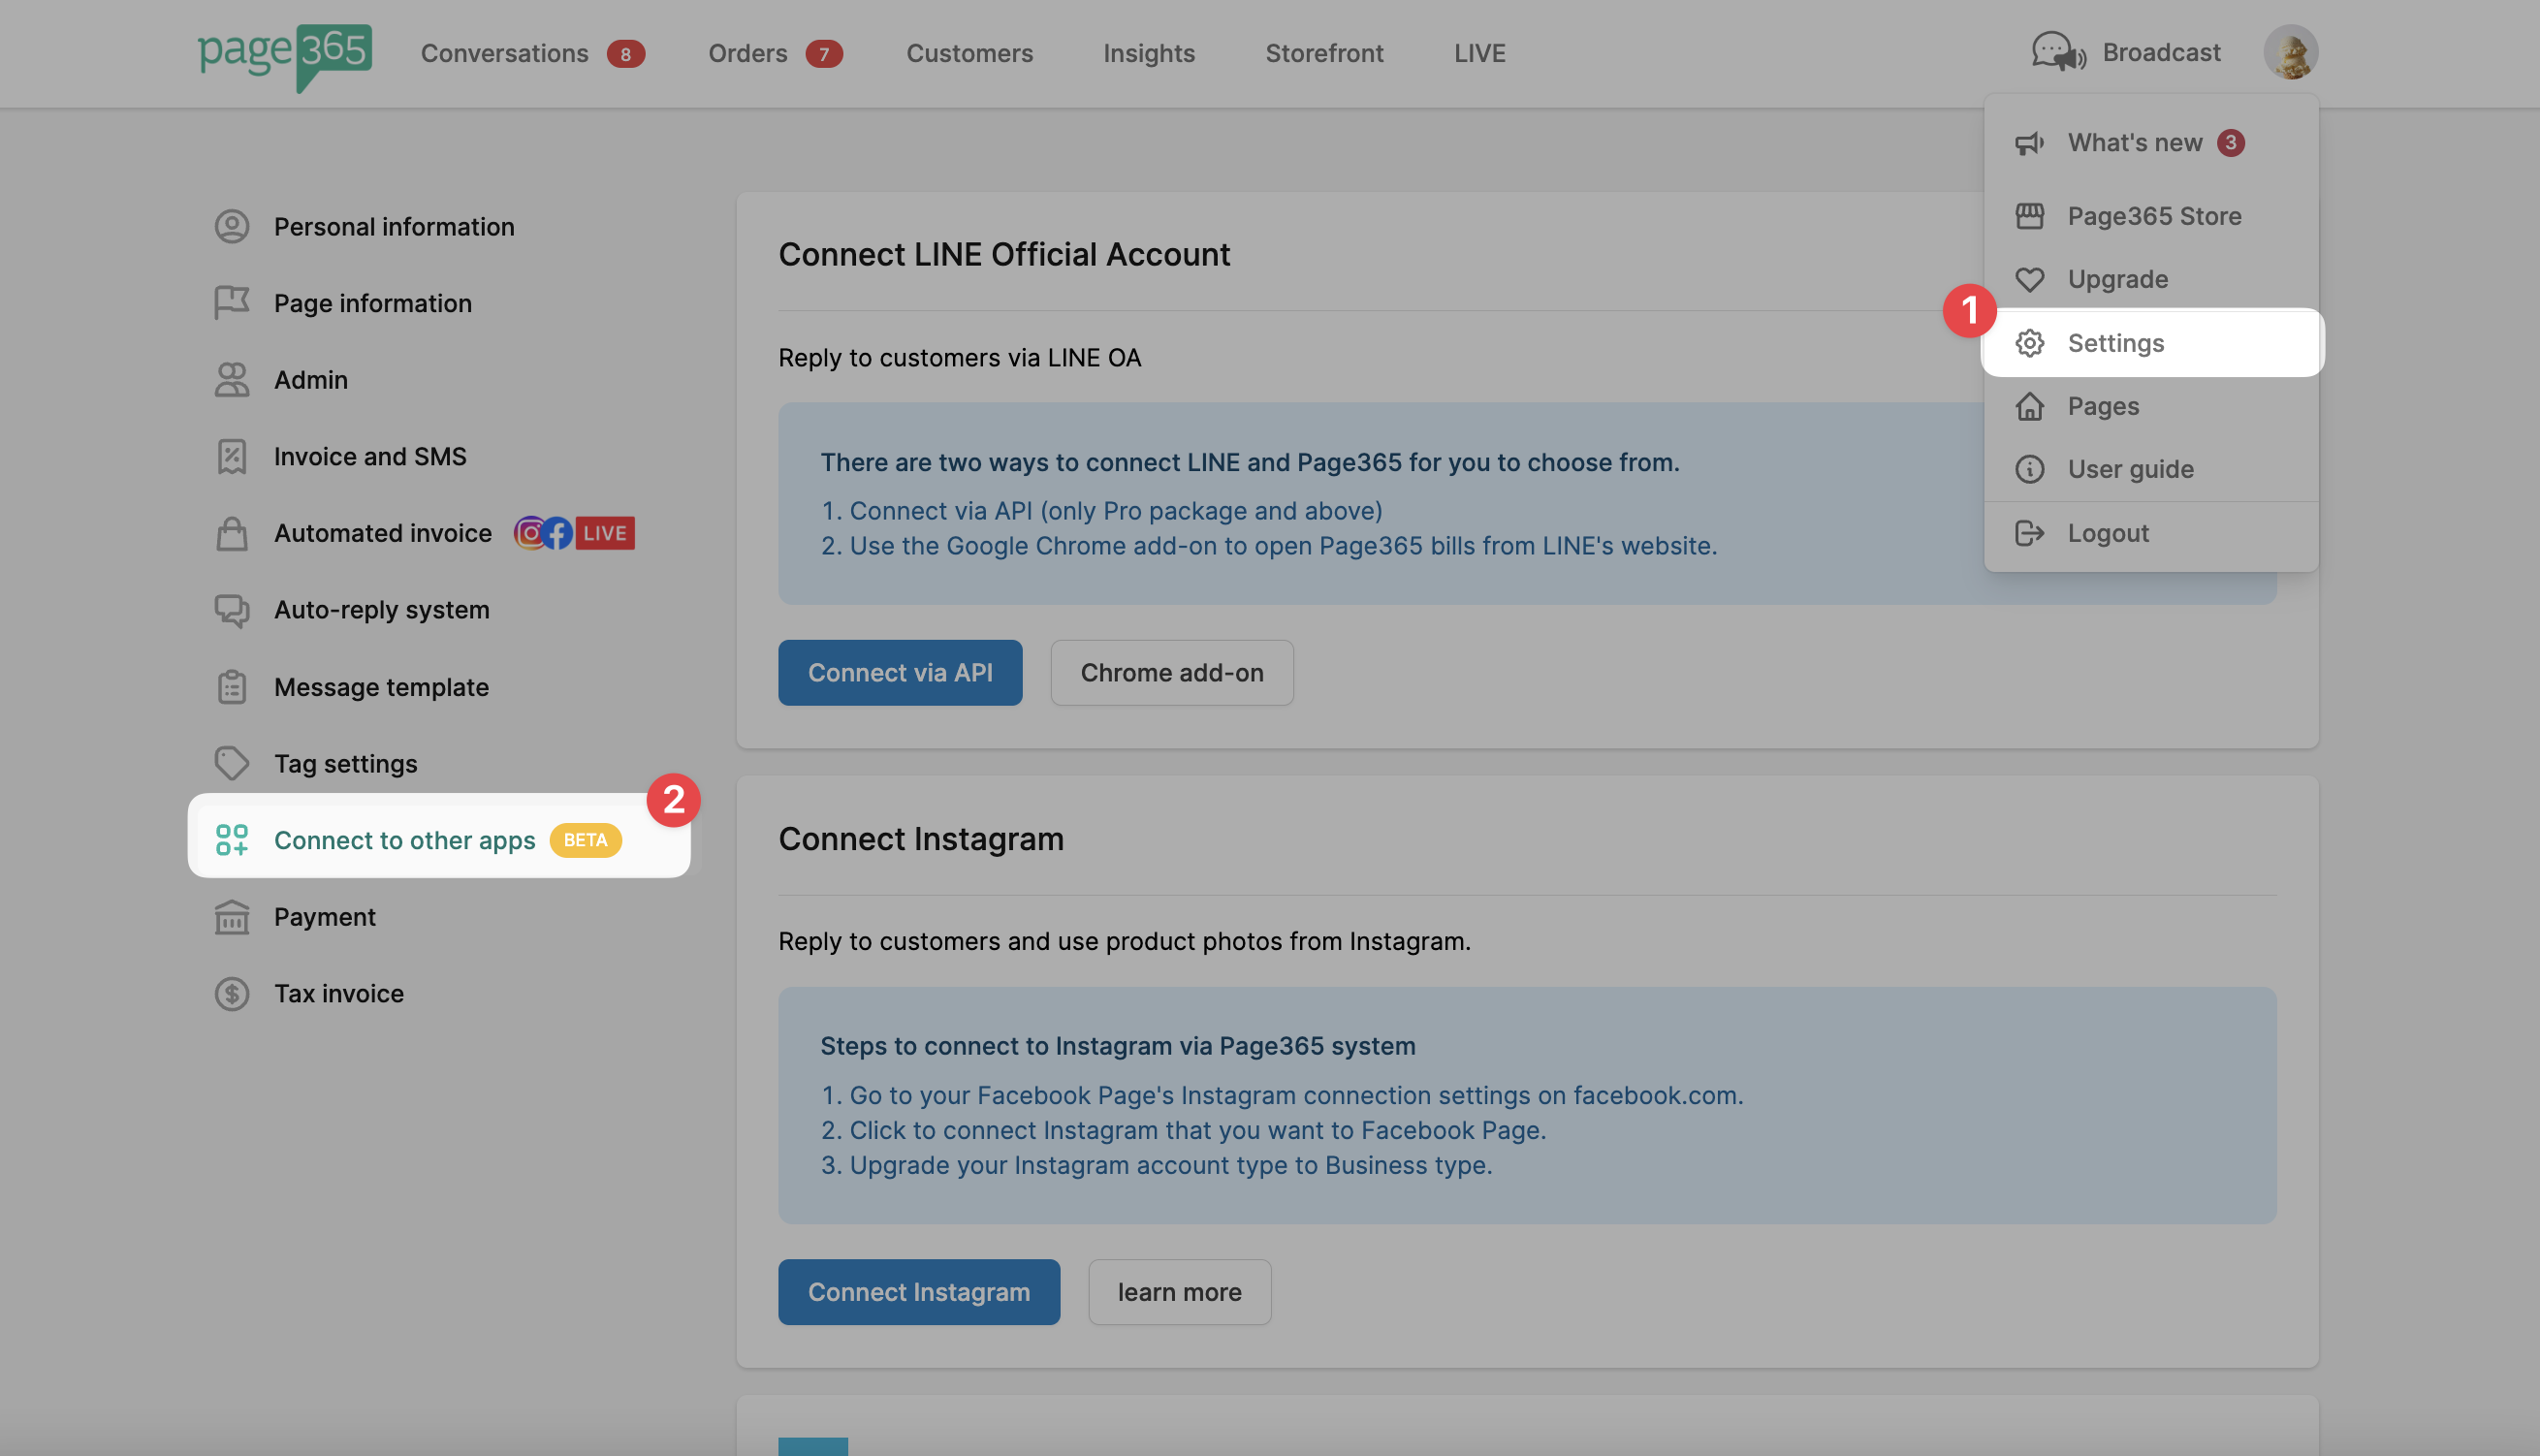Click the Chrome add-on button
The image size is (2540, 1456).
(x=1171, y=673)
